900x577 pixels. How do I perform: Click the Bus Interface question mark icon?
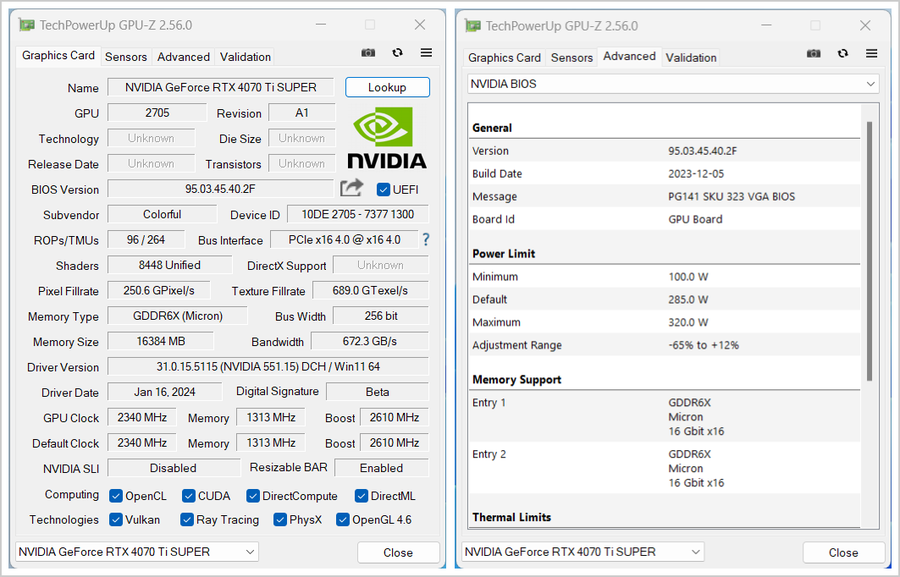point(425,239)
